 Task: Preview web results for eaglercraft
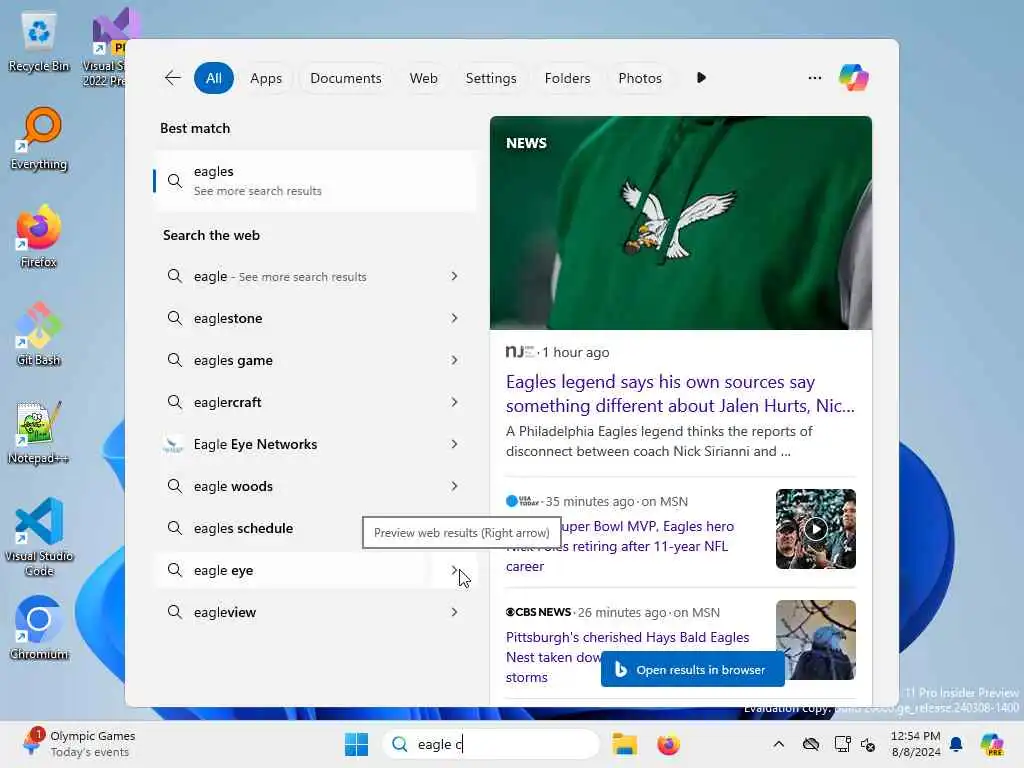point(454,402)
